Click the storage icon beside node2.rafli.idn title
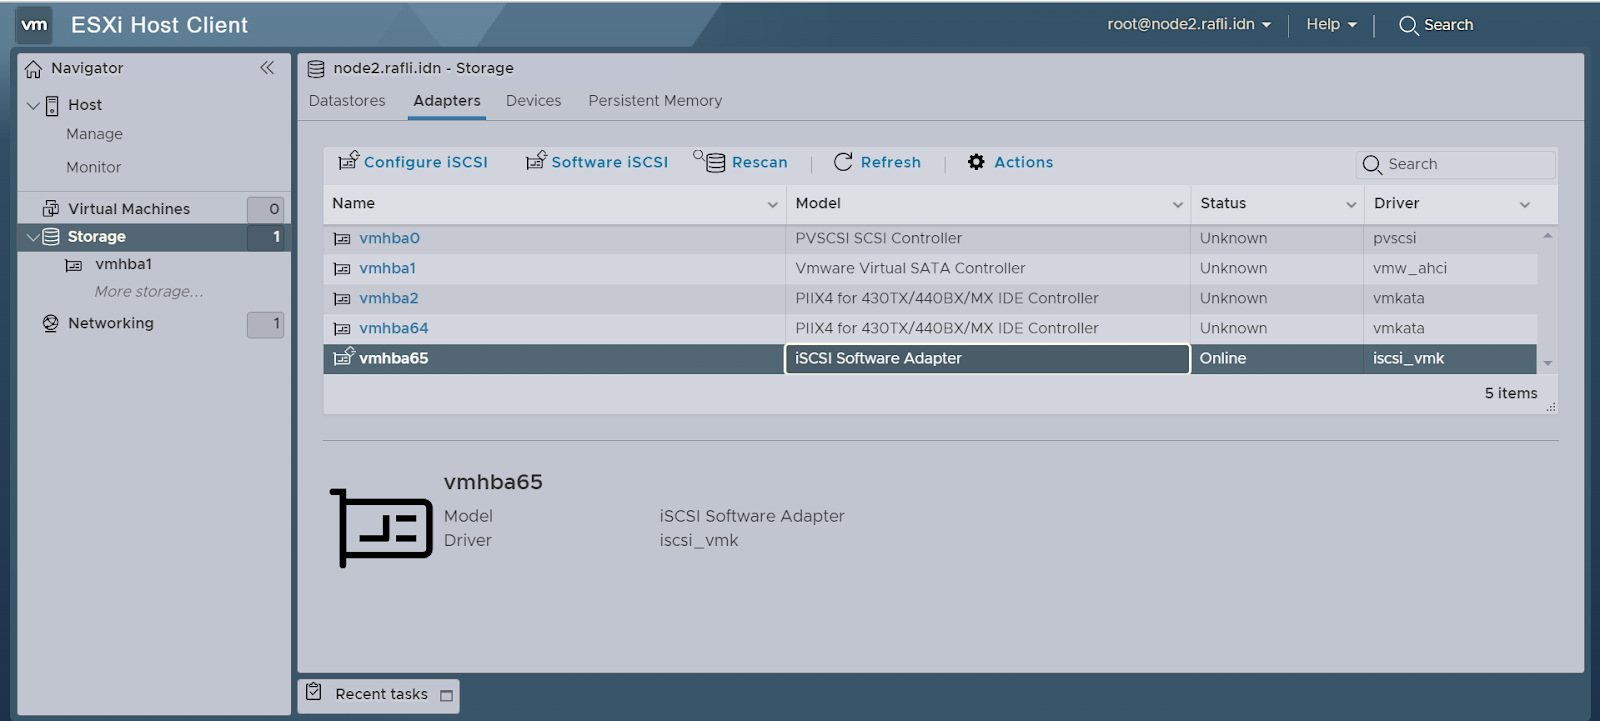 pyautogui.click(x=316, y=69)
